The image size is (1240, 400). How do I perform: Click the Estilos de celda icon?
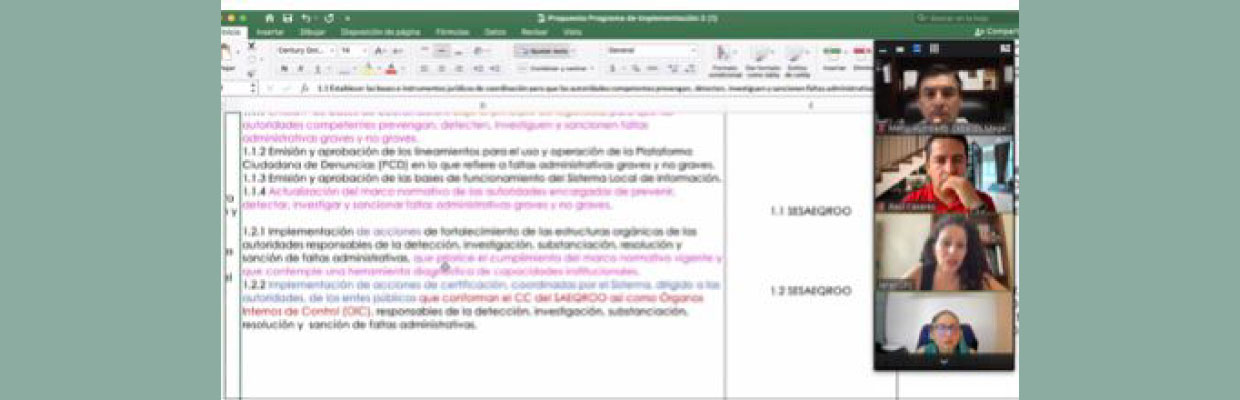[797, 59]
